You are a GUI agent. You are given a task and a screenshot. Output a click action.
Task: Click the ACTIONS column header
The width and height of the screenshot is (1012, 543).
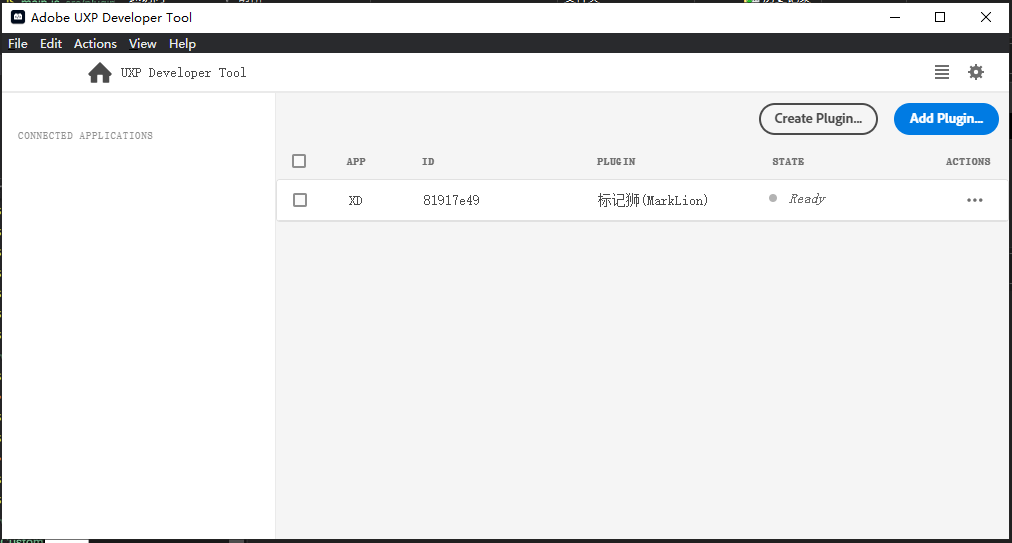point(968,161)
